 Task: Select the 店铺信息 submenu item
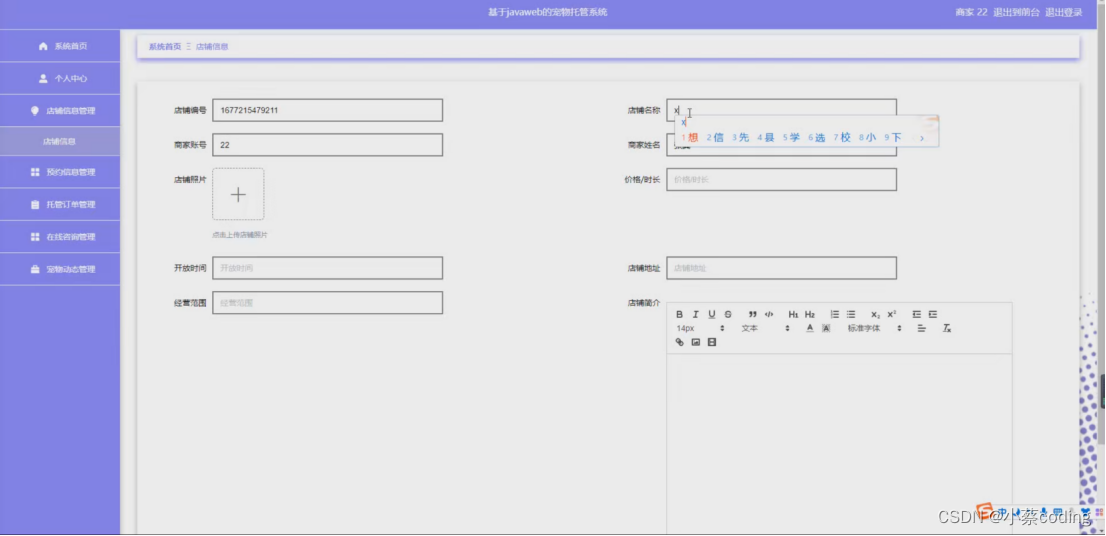[x=60, y=141]
